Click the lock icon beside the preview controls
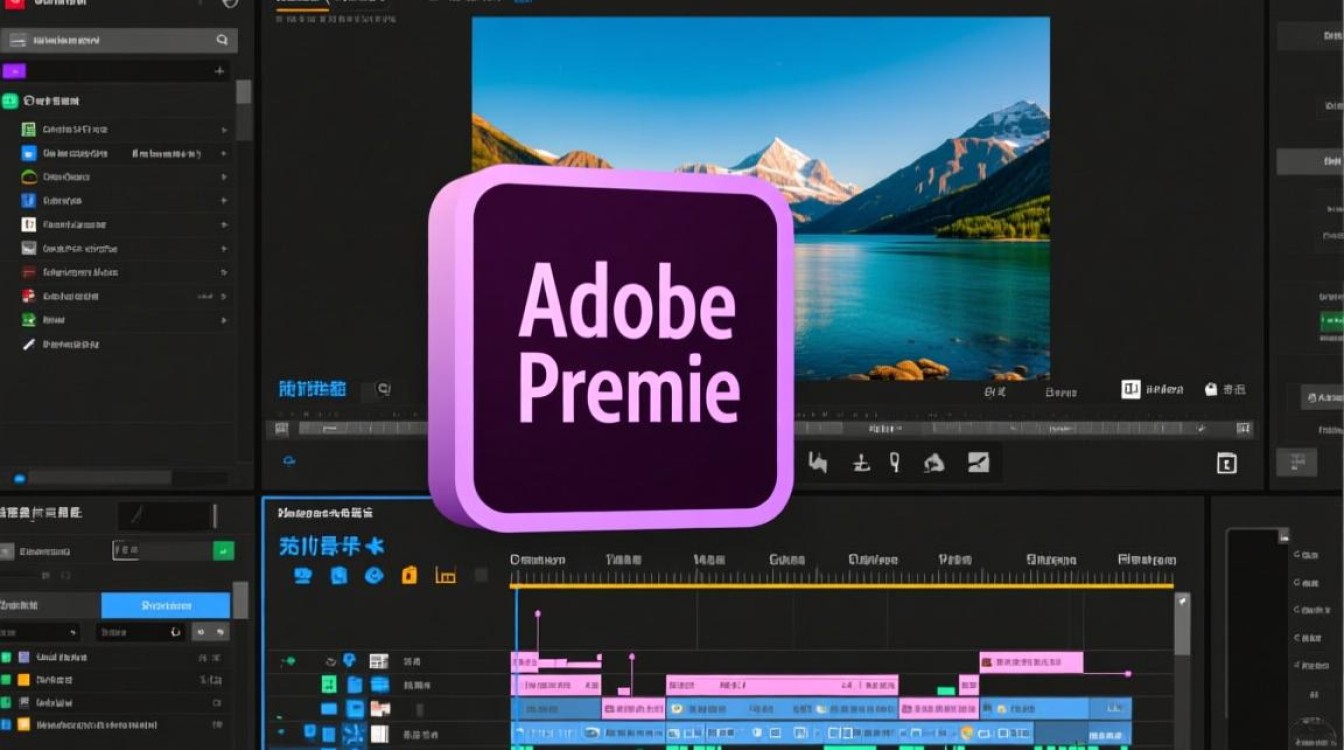 coord(1211,390)
